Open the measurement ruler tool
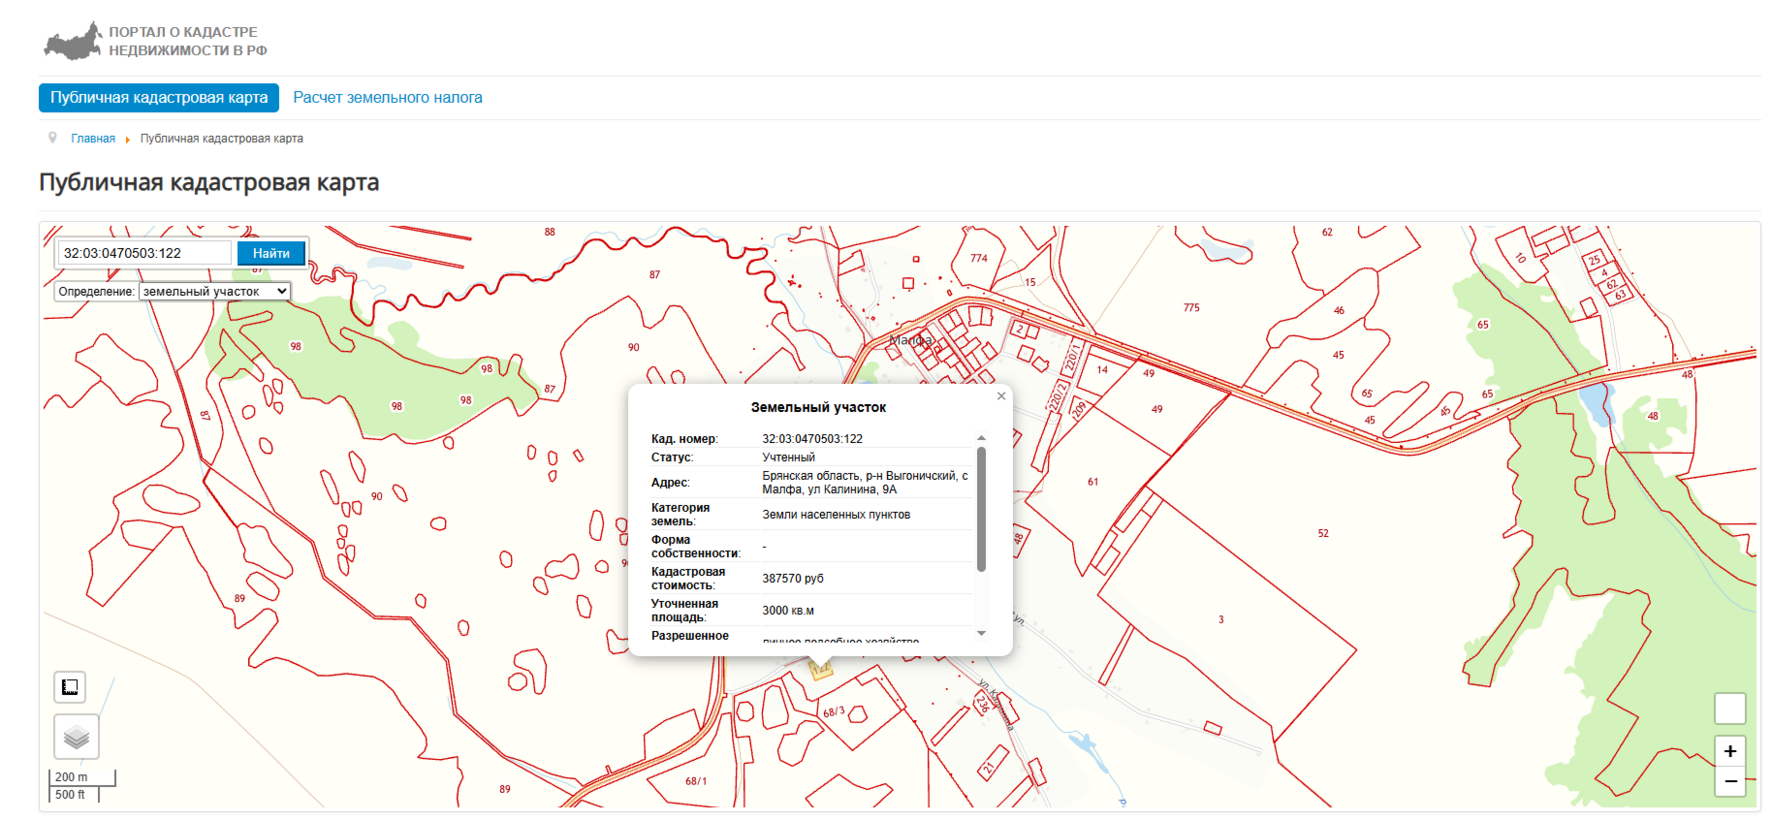1772x820 pixels. (70, 687)
